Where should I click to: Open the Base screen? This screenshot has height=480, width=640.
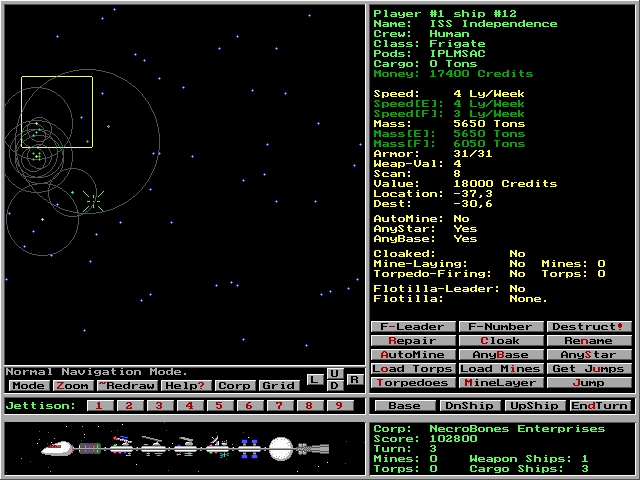[x=404, y=406]
